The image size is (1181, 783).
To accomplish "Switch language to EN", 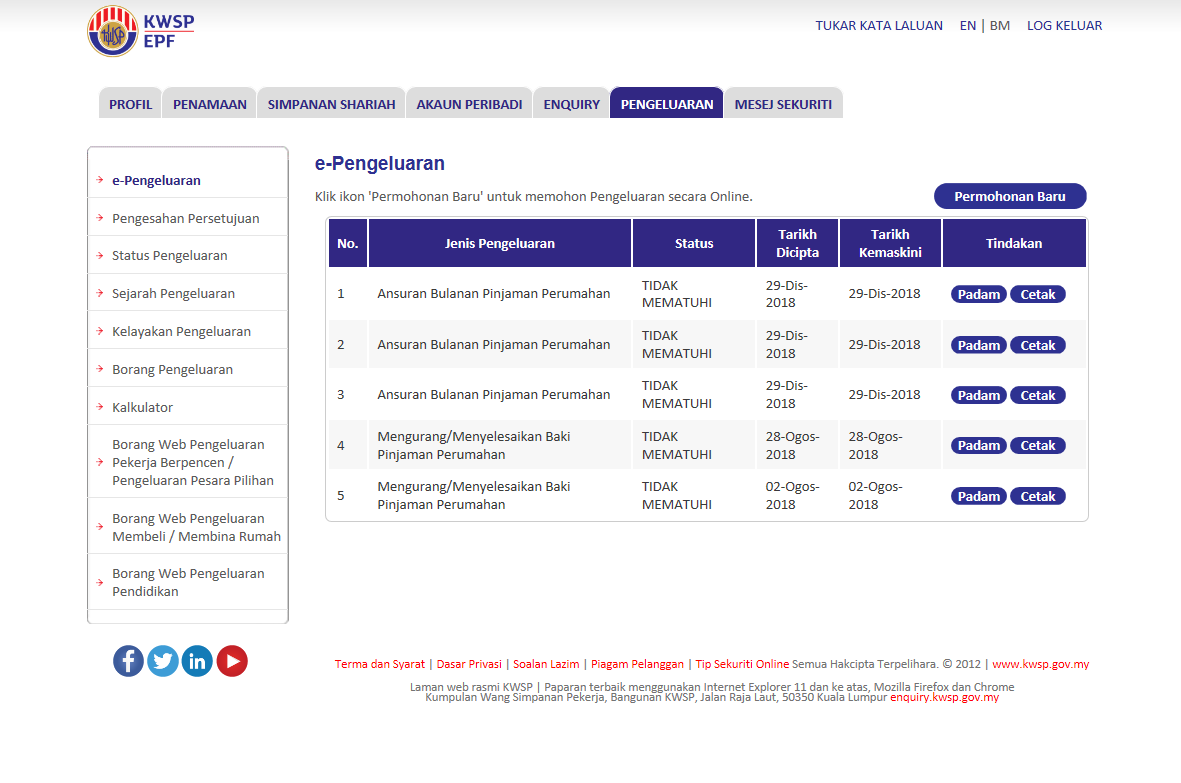I will click(x=967, y=26).
